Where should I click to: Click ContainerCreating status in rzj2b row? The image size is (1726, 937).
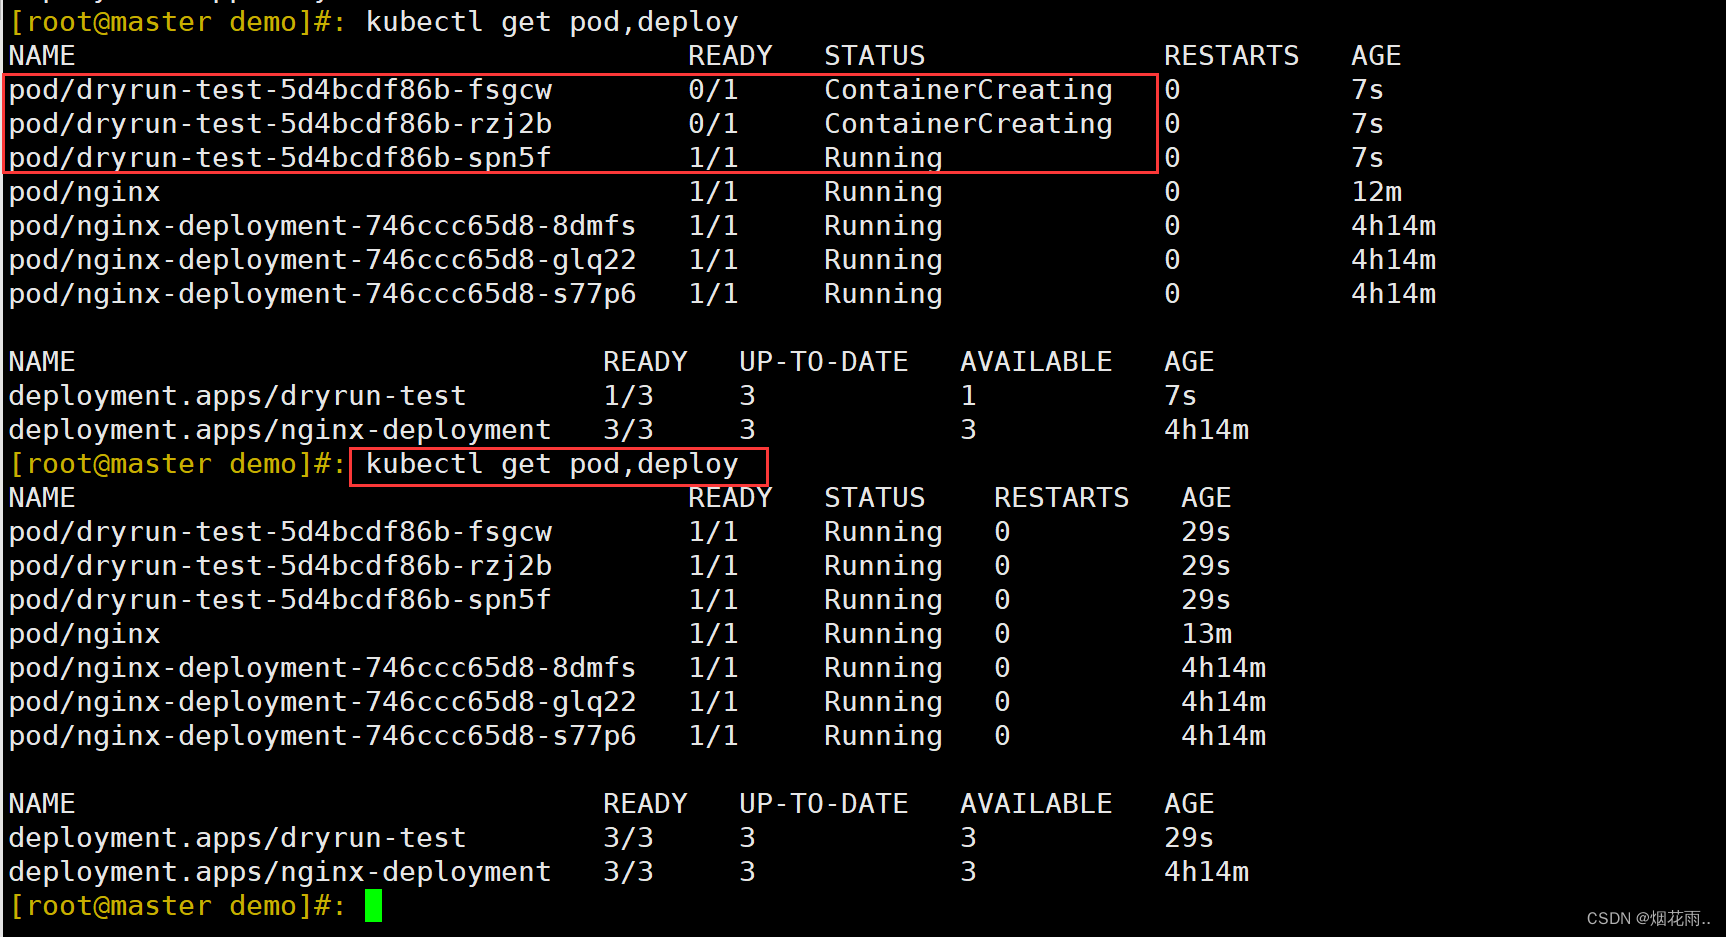pos(968,124)
